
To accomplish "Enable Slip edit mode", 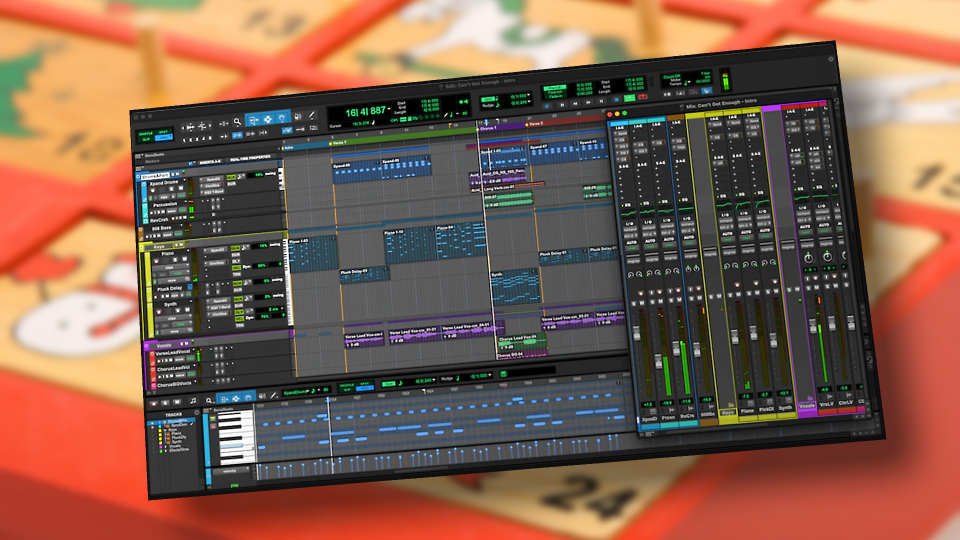I will click(146, 140).
